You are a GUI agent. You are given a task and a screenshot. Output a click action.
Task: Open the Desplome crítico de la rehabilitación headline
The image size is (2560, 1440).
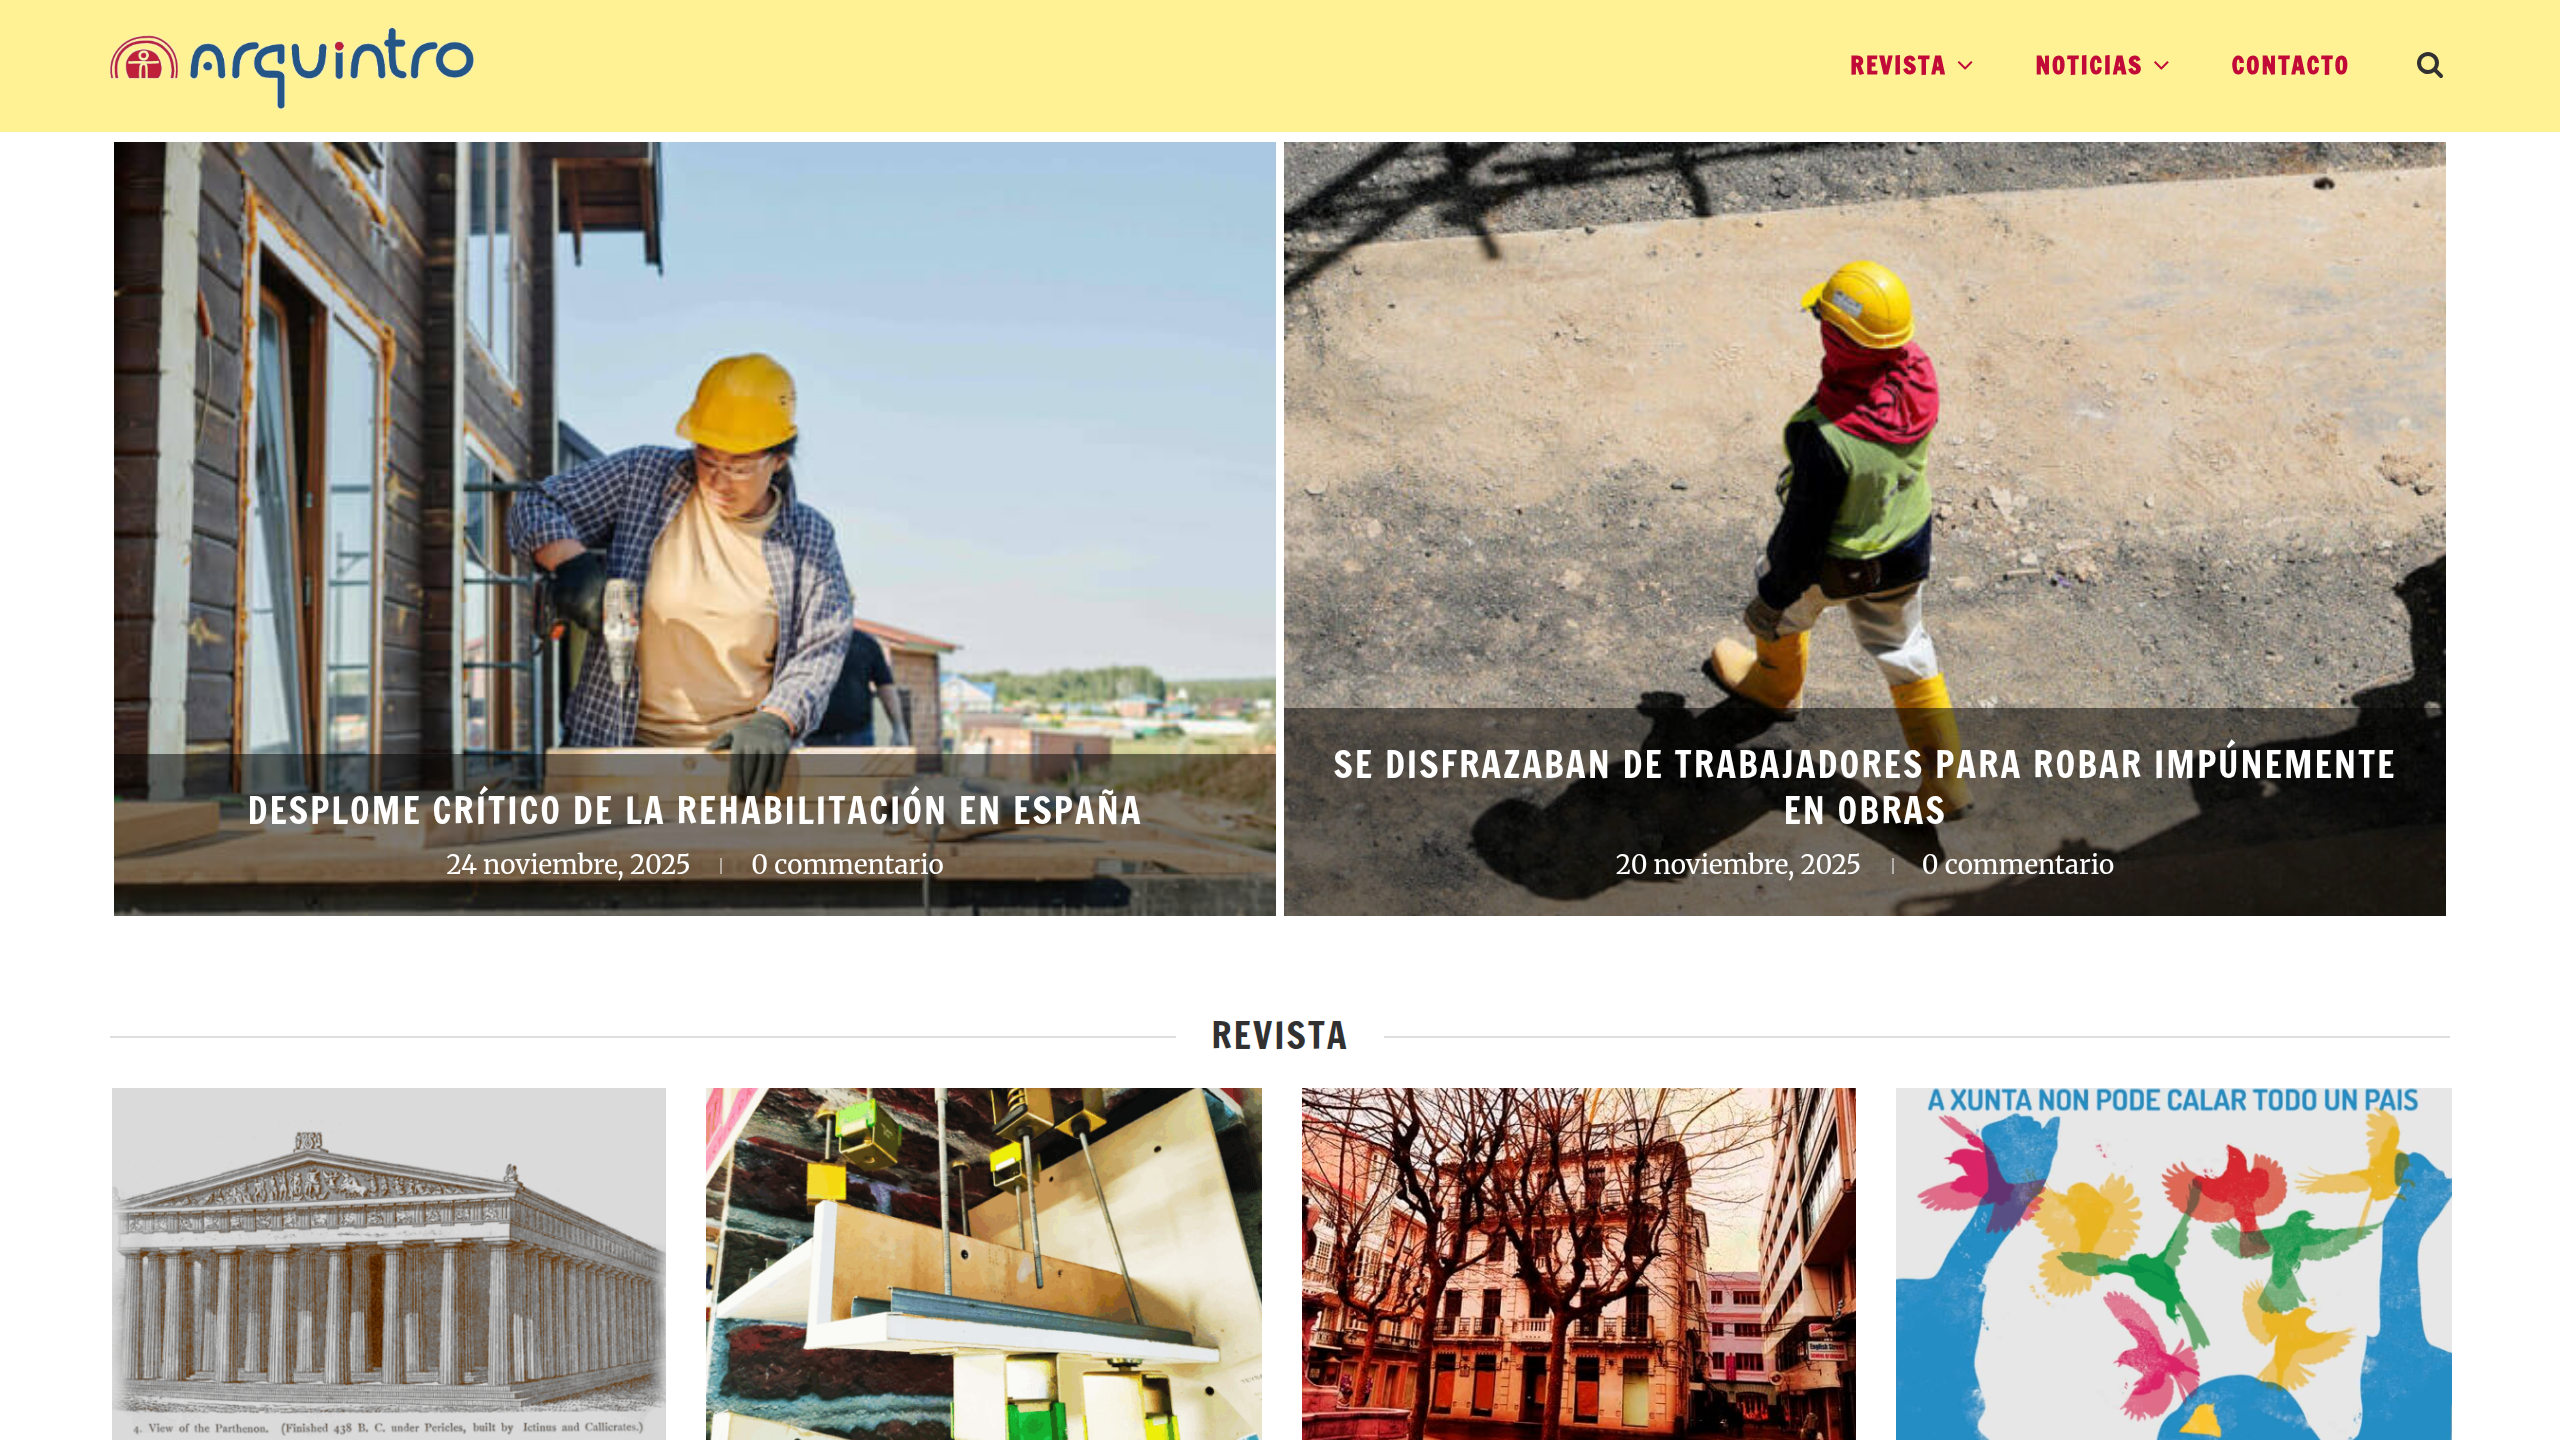coord(694,810)
